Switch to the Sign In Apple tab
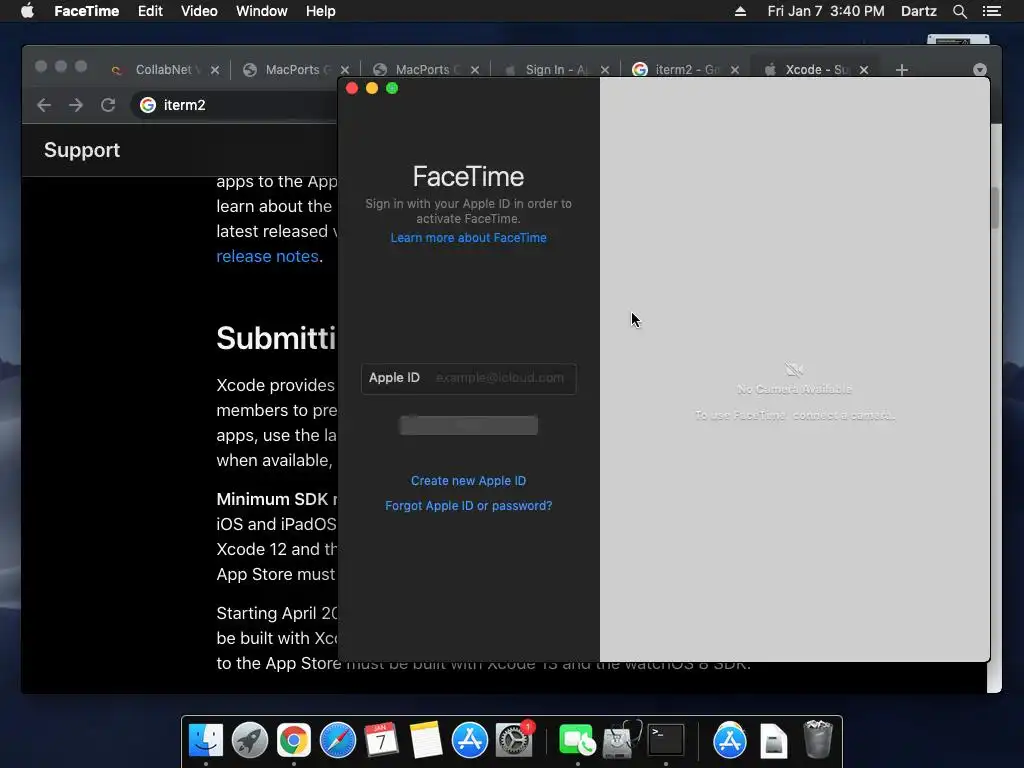Viewport: 1024px width, 768px height. (555, 70)
